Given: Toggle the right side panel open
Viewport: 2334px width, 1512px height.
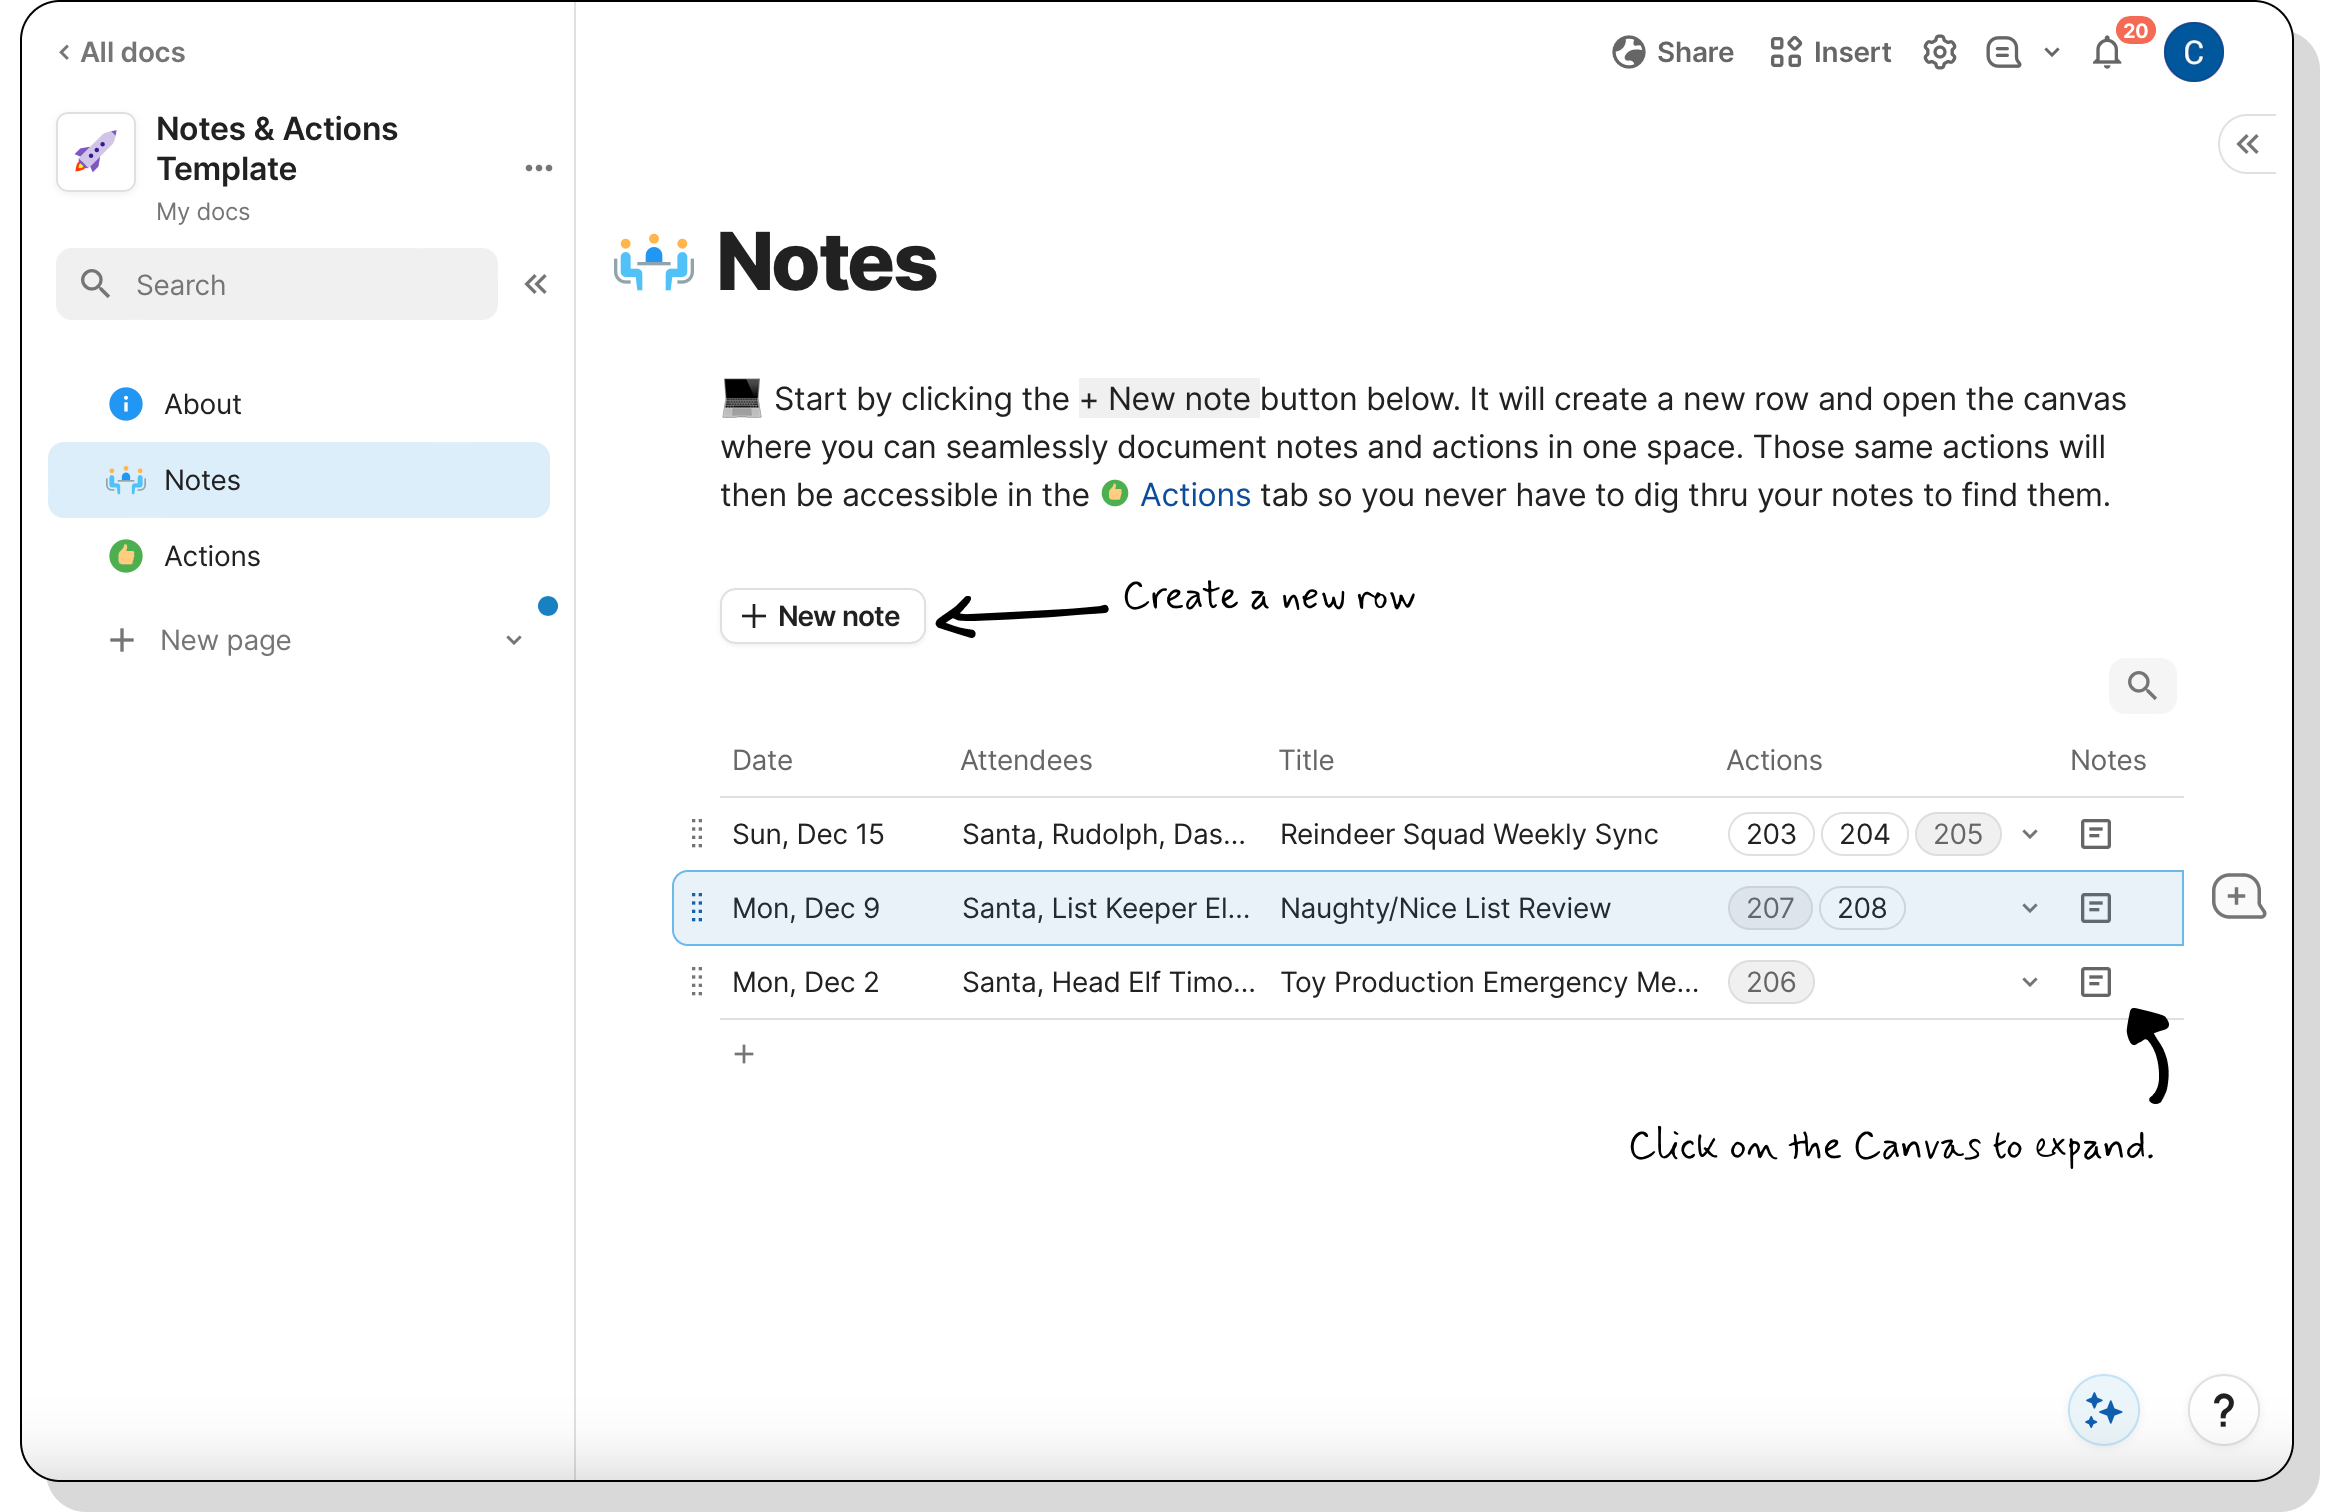Looking at the screenshot, I should coord(2248,145).
